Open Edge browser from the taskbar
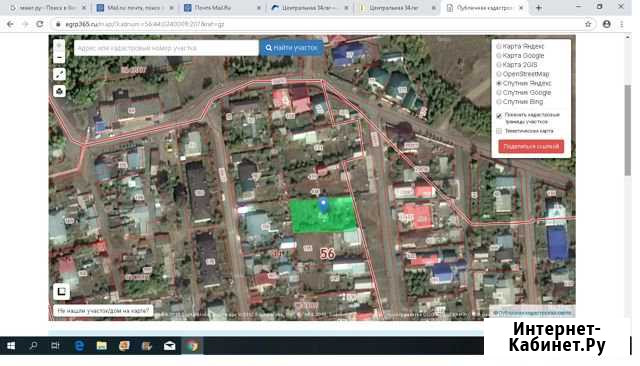This screenshot has height=366, width=640. 79,346
